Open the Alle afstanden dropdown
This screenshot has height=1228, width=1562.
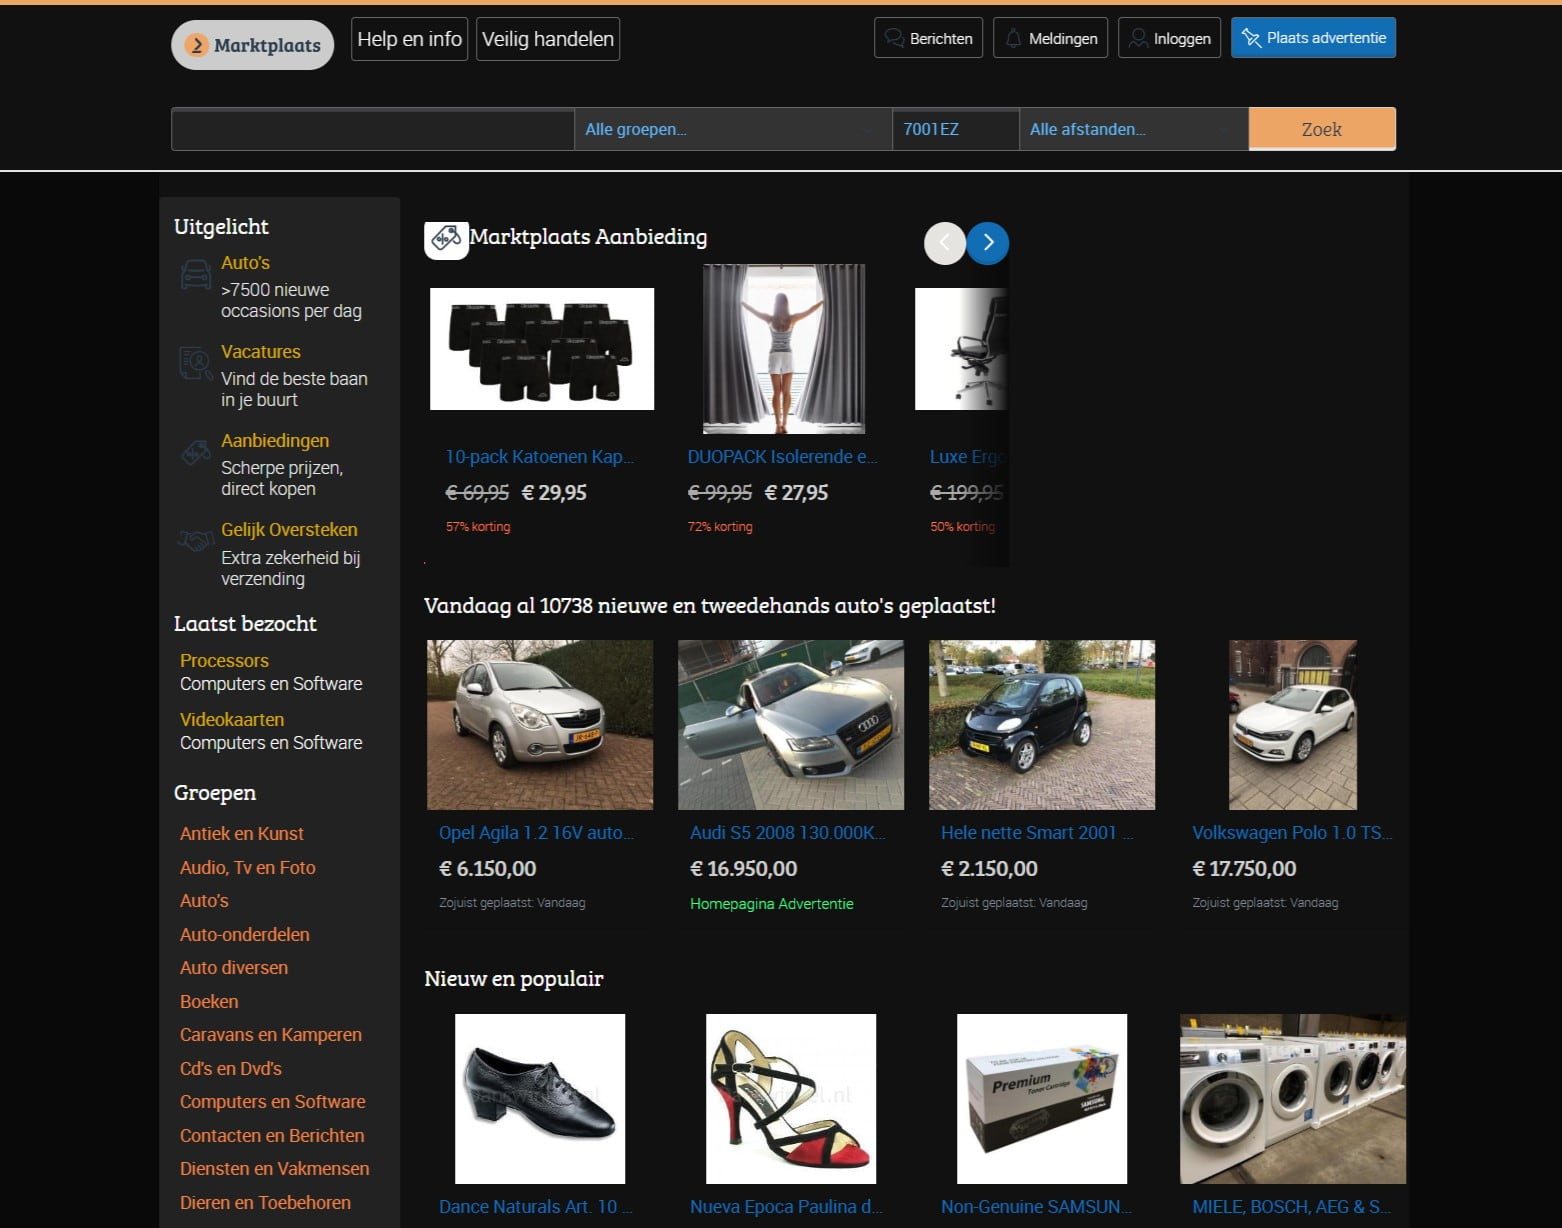tap(1131, 129)
